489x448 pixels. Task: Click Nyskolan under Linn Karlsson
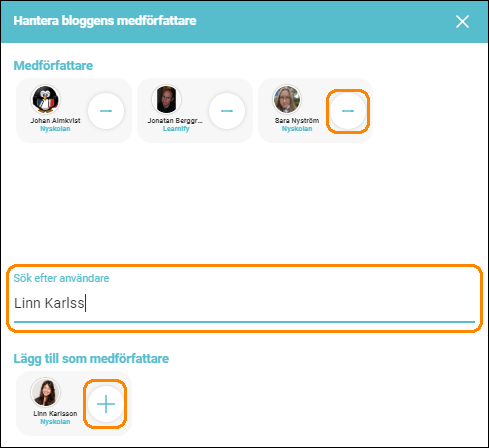tap(55, 422)
